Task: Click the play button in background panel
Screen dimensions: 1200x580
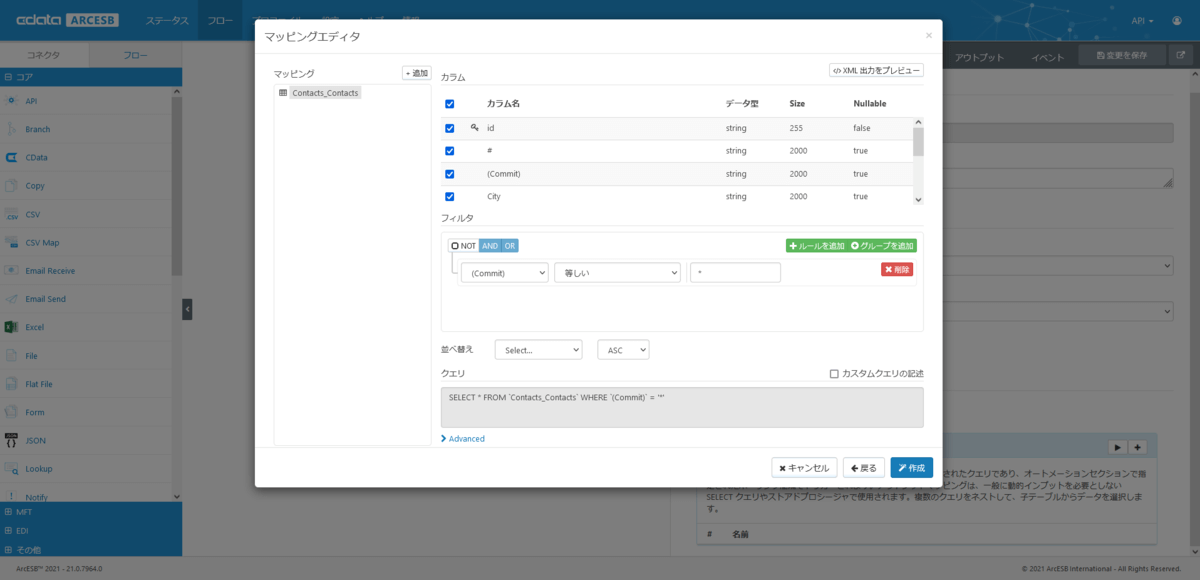Action: tap(1119, 447)
